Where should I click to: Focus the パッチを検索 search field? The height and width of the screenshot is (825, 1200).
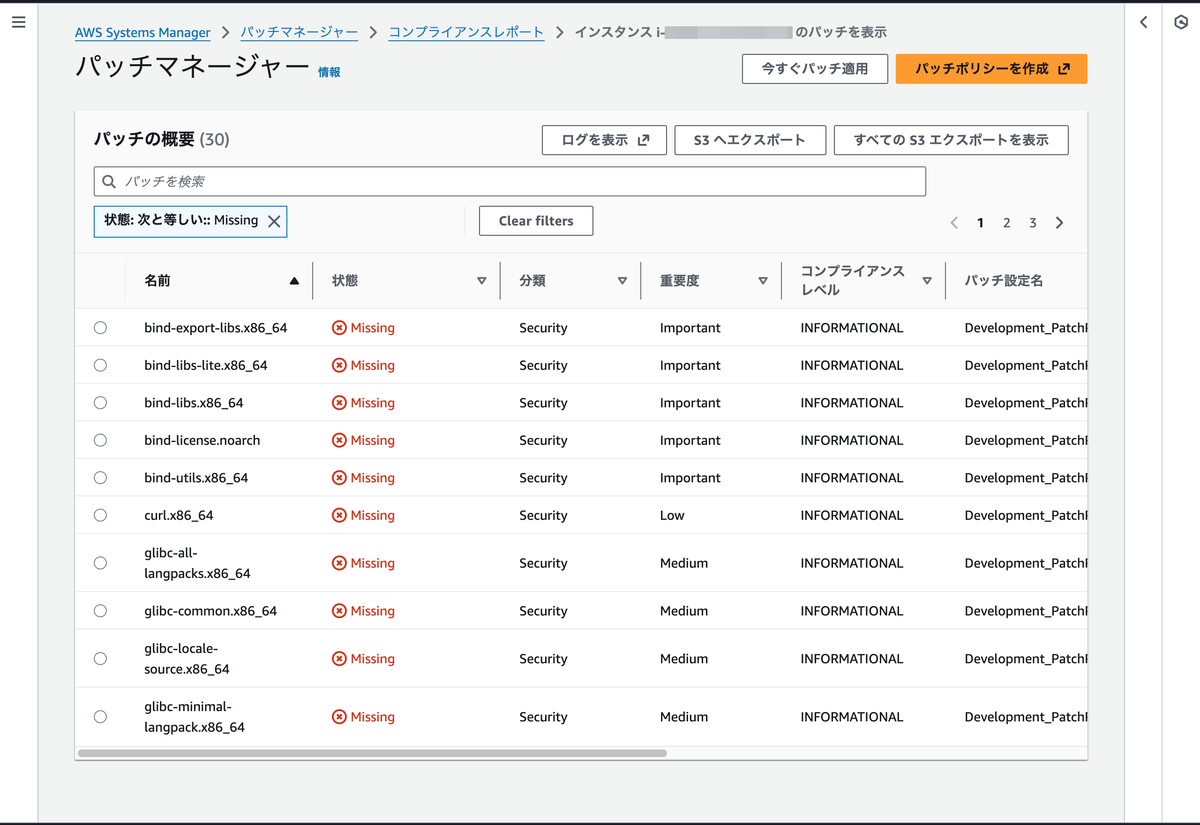click(510, 181)
